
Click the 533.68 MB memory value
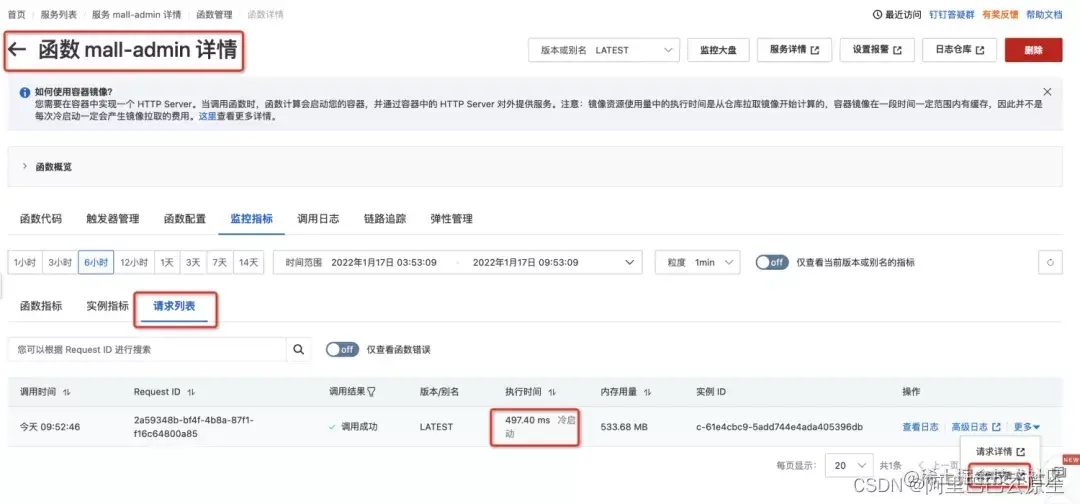coord(624,427)
